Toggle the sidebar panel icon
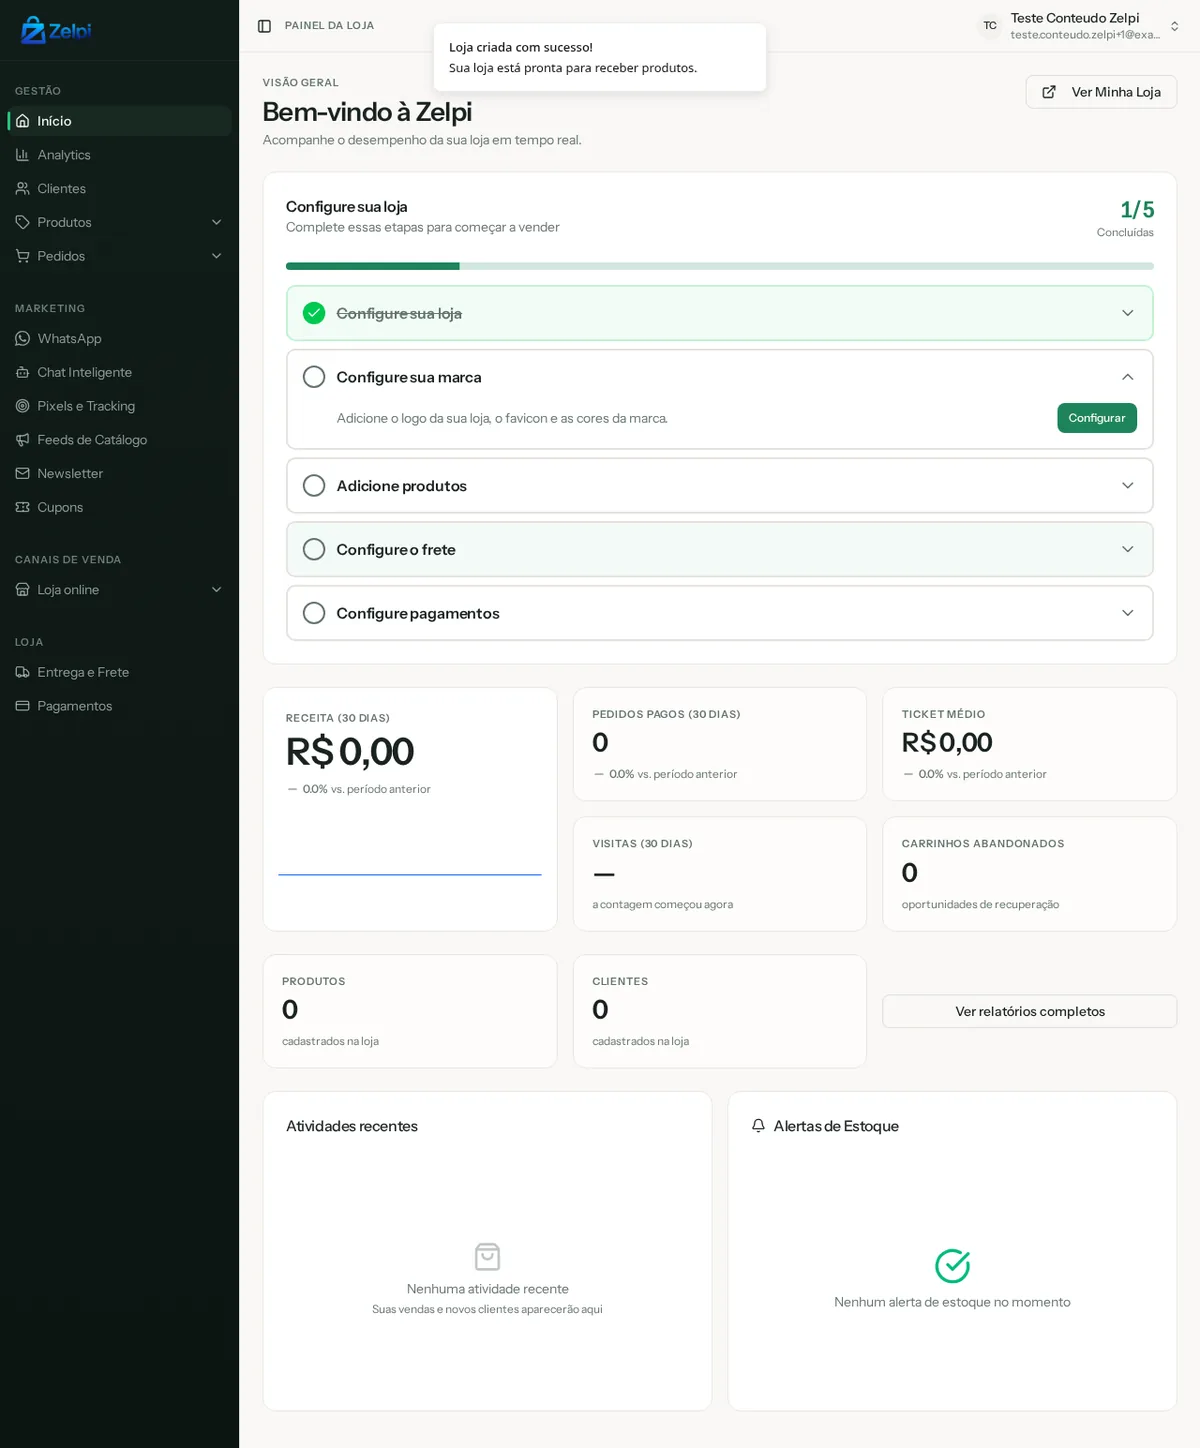This screenshot has width=1200, height=1448. click(x=264, y=26)
